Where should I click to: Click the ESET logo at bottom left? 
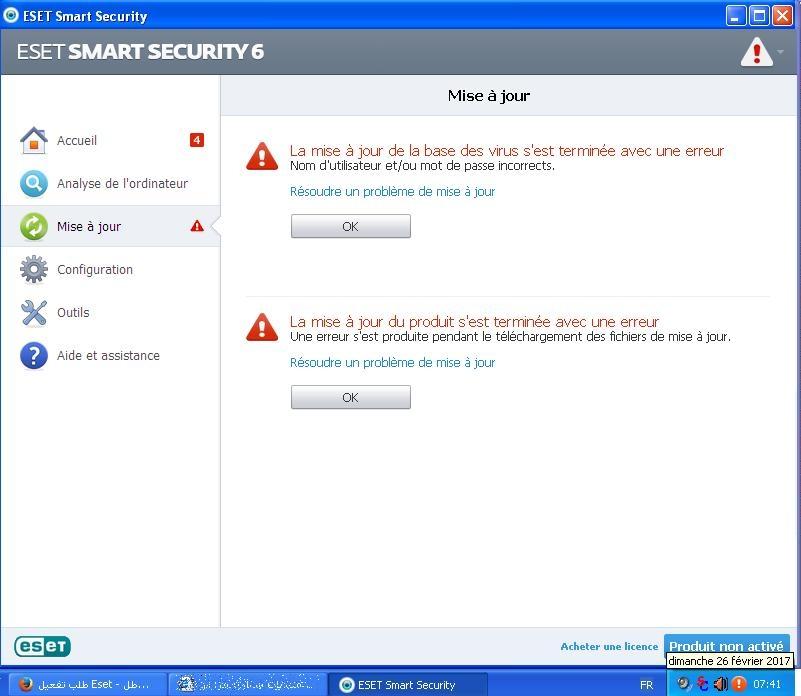point(42,646)
